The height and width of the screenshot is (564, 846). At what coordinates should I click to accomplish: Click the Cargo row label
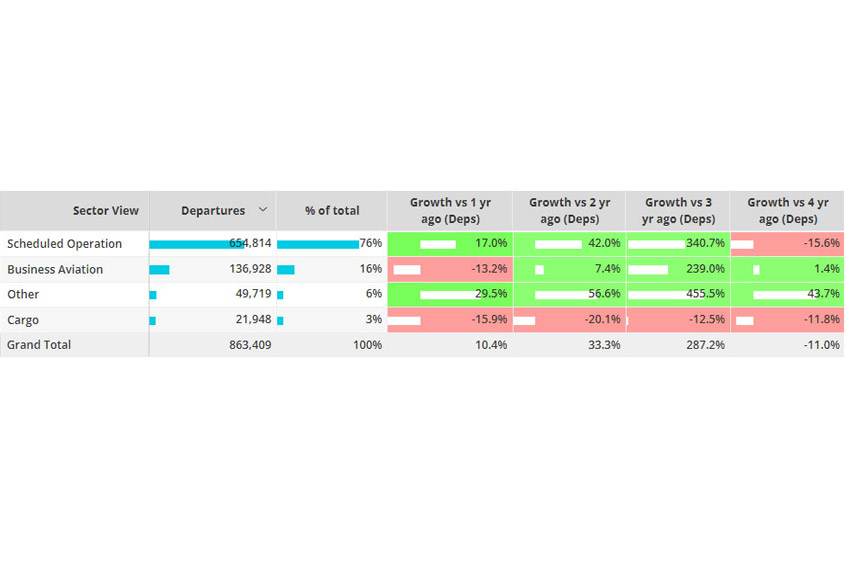click(x=24, y=320)
